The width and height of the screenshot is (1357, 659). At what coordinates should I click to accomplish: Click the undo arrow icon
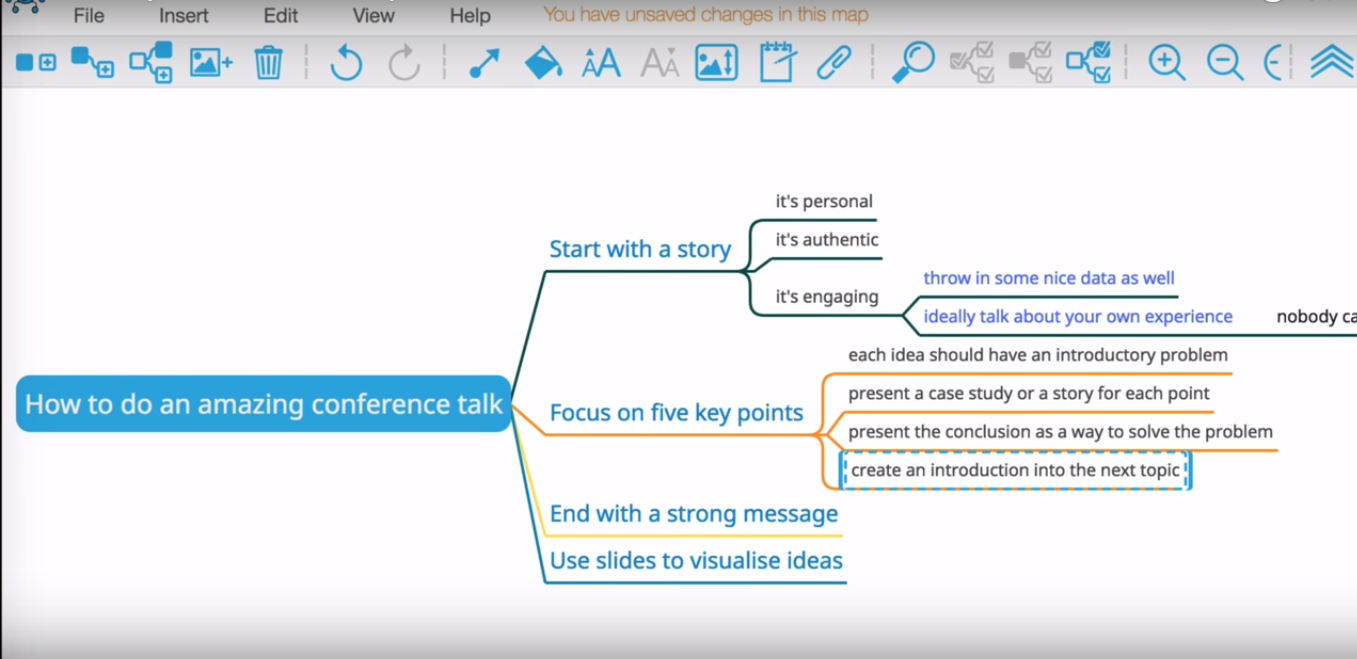click(x=346, y=63)
